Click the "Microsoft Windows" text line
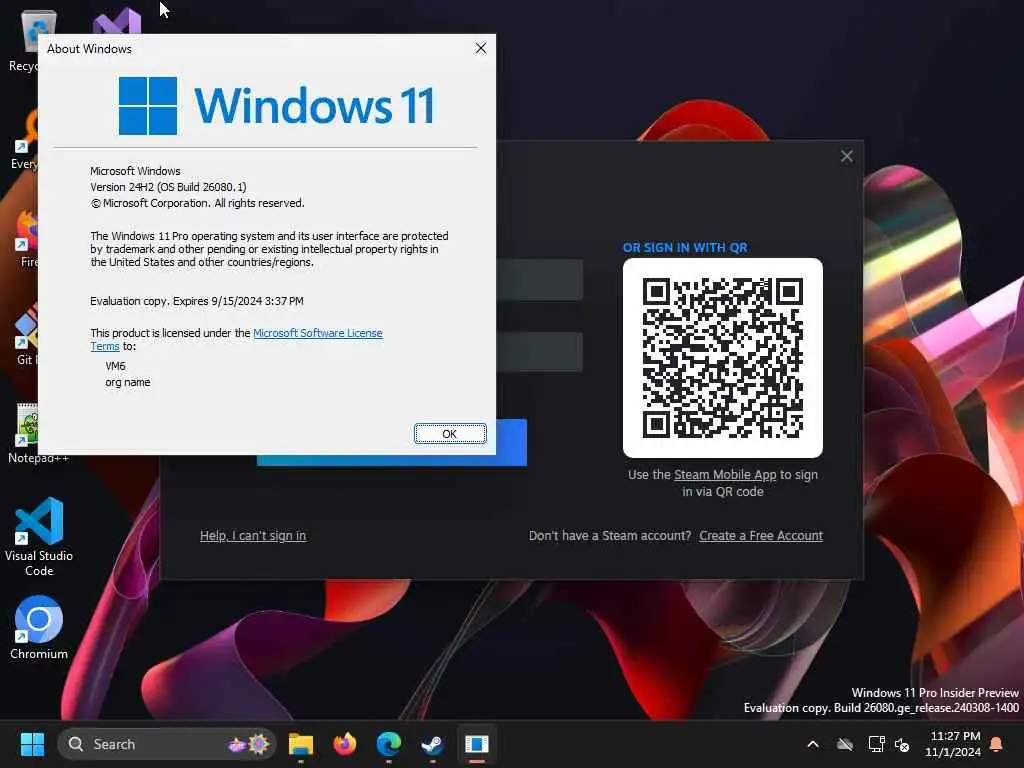 coord(135,171)
